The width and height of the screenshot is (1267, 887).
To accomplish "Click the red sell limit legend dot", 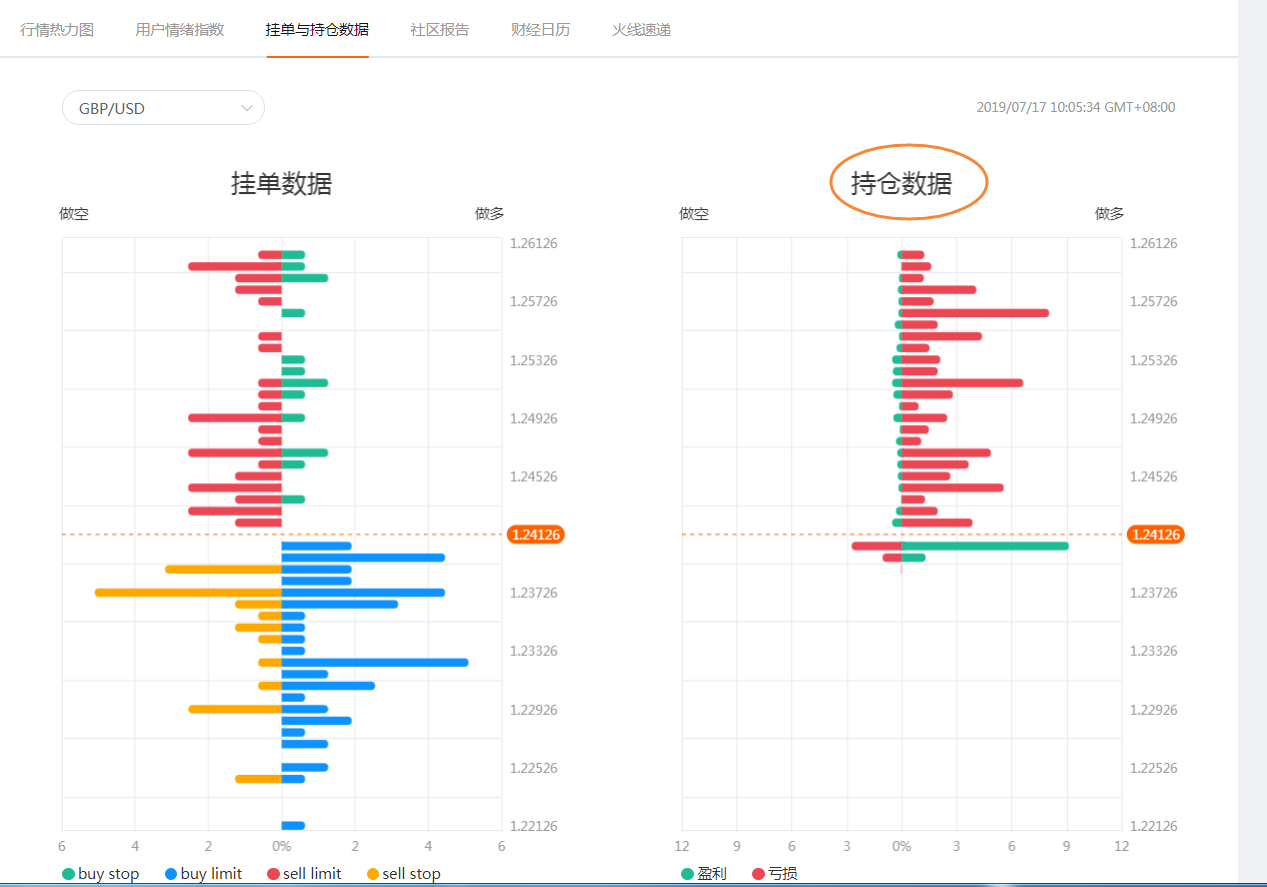I will [274, 874].
